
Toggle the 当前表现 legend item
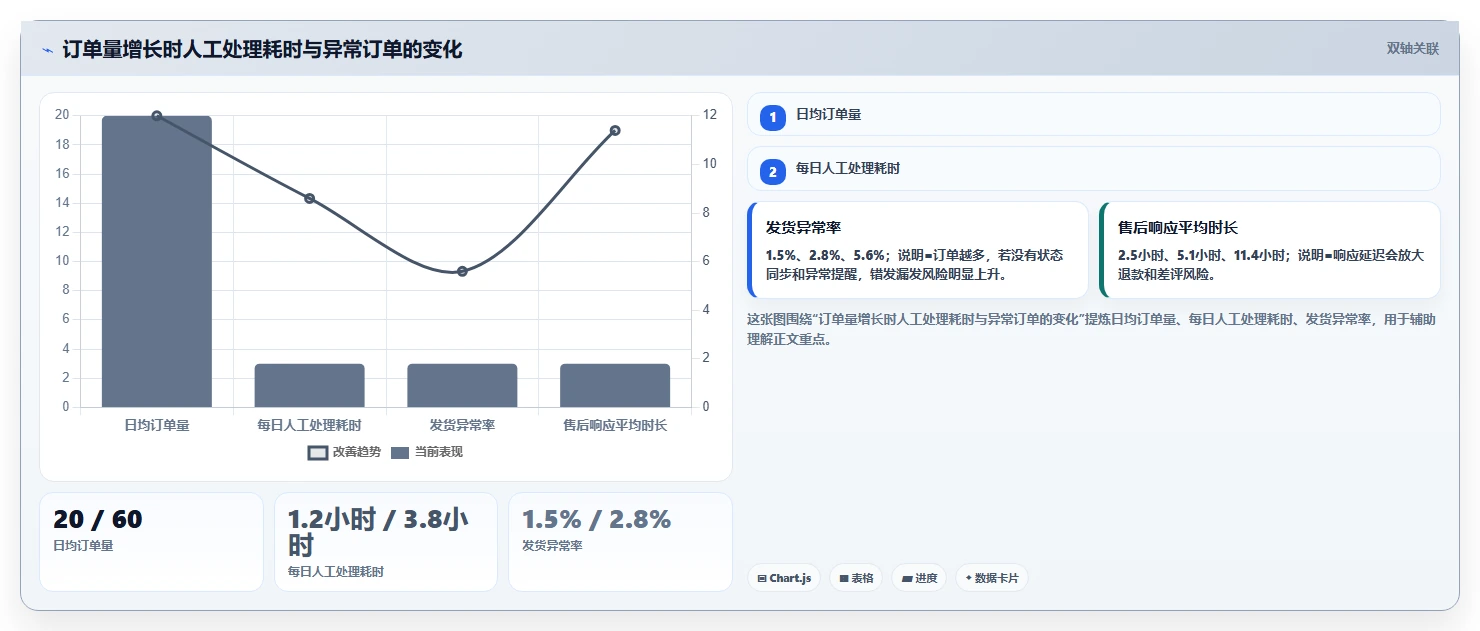point(426,452)
